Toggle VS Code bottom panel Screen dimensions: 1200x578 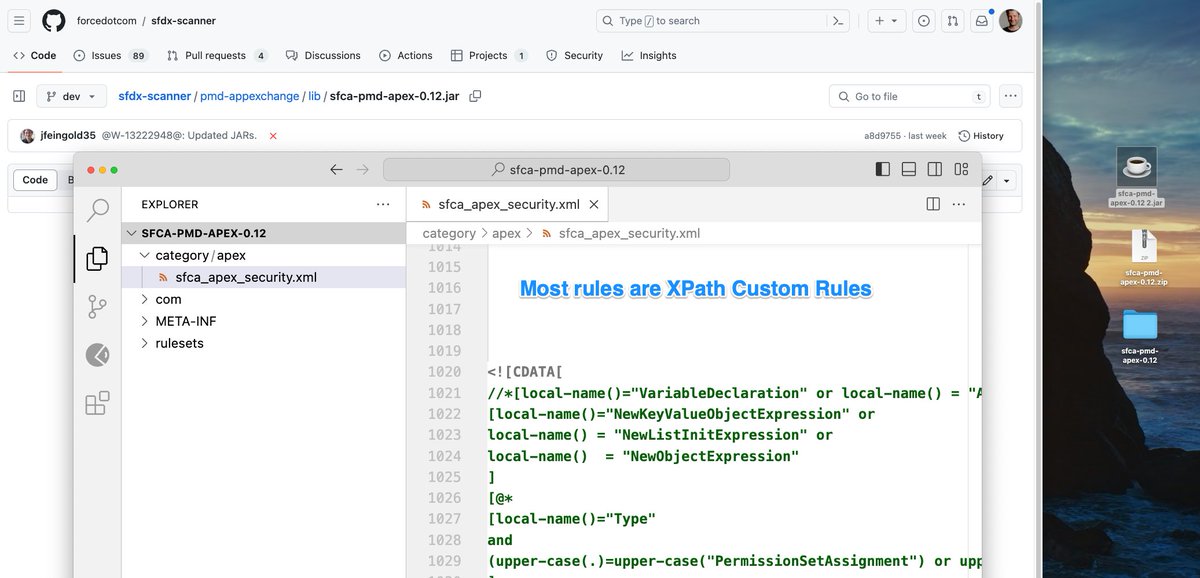tap(909, 170)
